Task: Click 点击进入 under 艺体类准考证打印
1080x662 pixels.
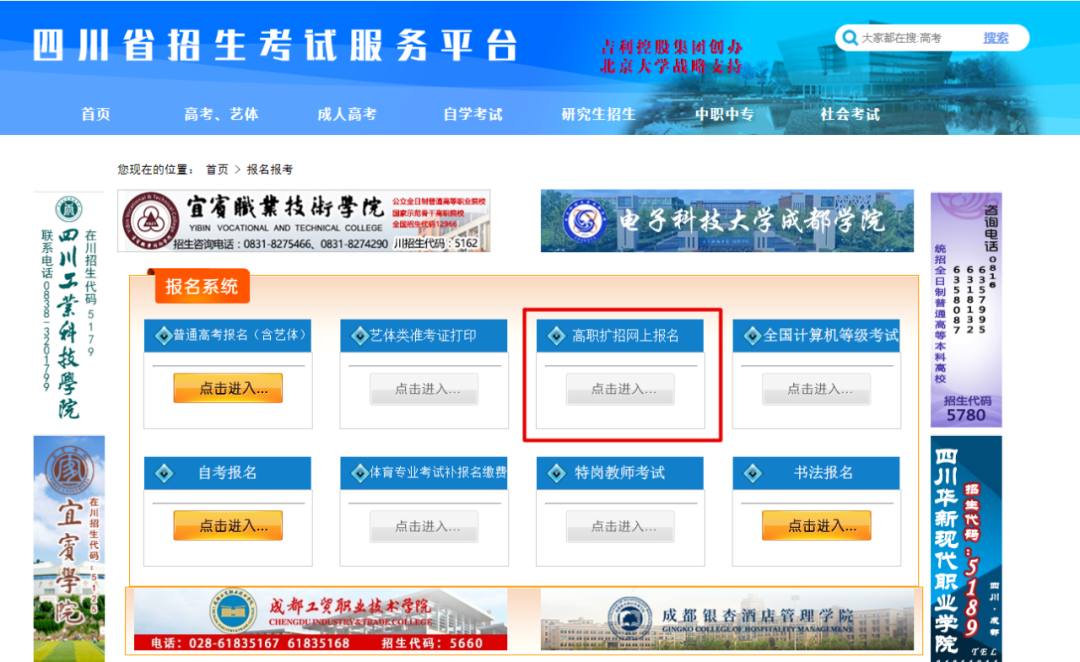Action: click(x=423, y=388)
